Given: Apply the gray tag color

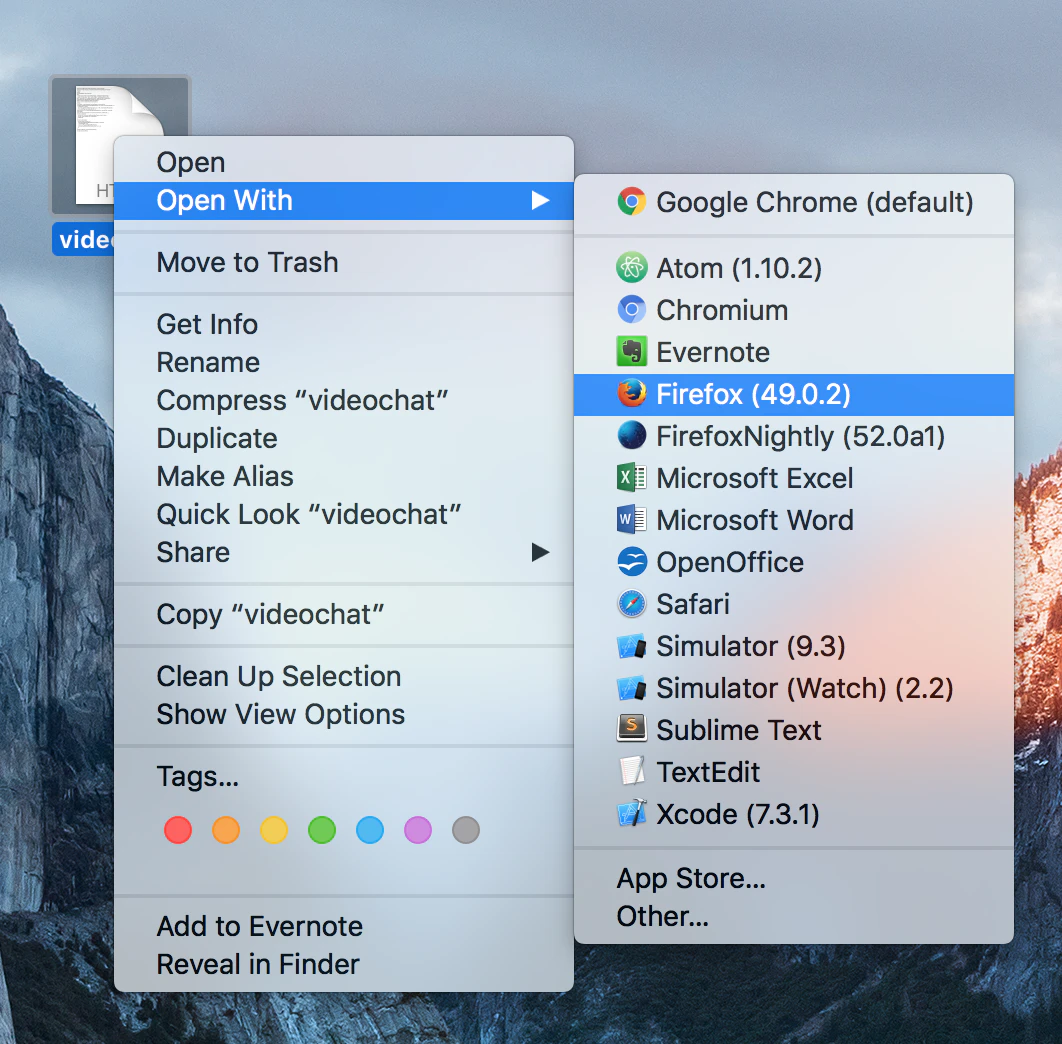Looking at the screenshot, I should pos(466,830).
